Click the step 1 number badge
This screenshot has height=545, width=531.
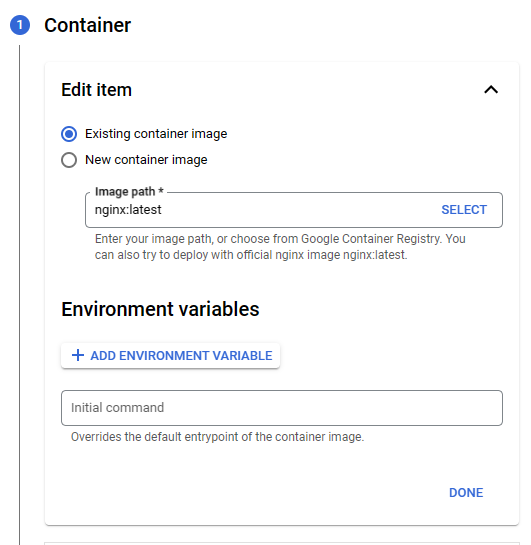point(20,25)
